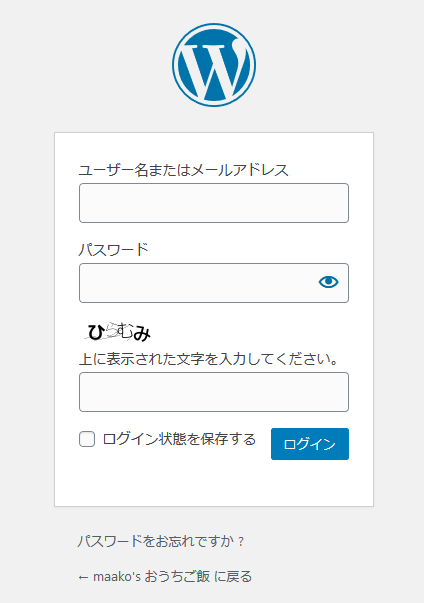This screenshot has height=603, width=424.
Task: Show password using the eye icon
Action: tap(328, 282)
